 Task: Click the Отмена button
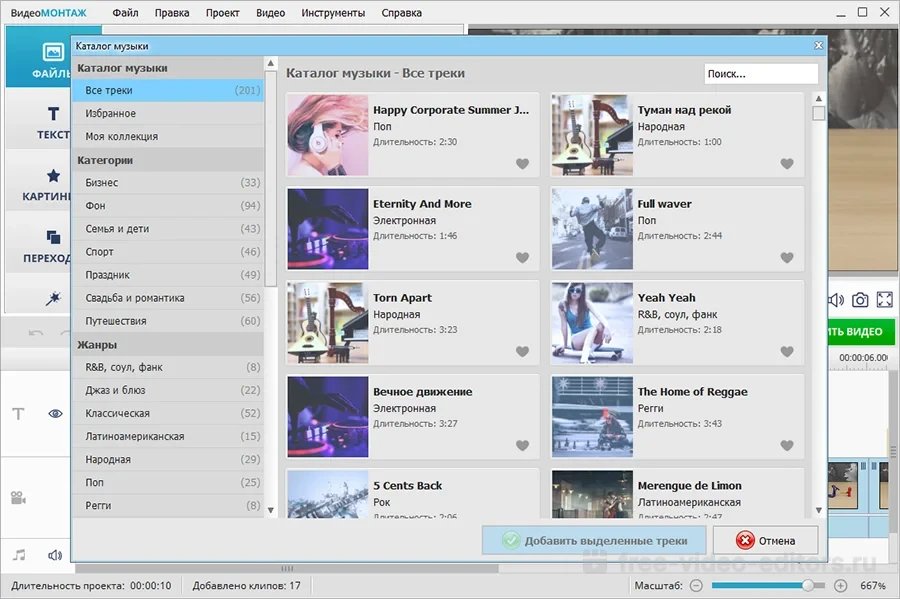pyautogui.click(x=765, y=541)
